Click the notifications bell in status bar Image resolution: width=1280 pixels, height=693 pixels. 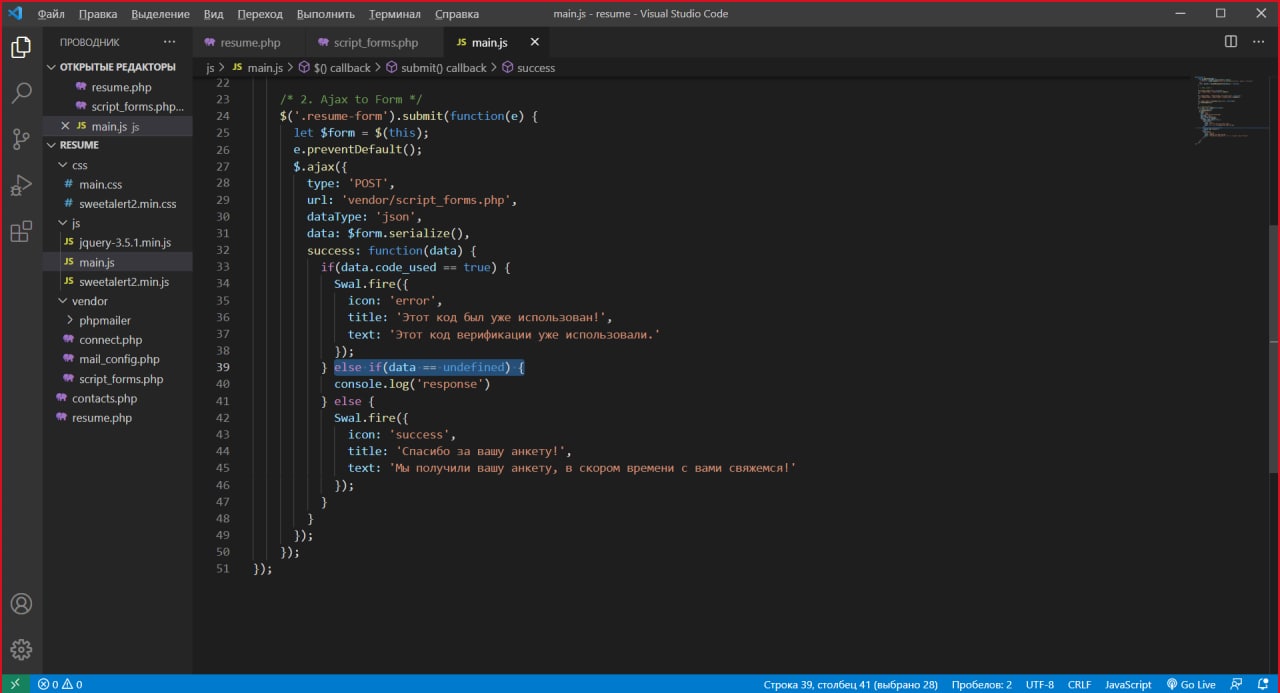(x=1262, y=684)
